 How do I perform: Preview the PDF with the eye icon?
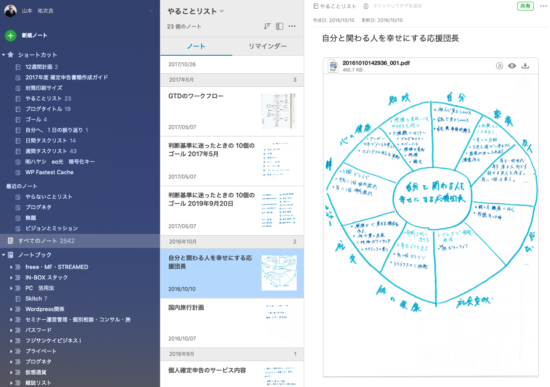(512, 66)
